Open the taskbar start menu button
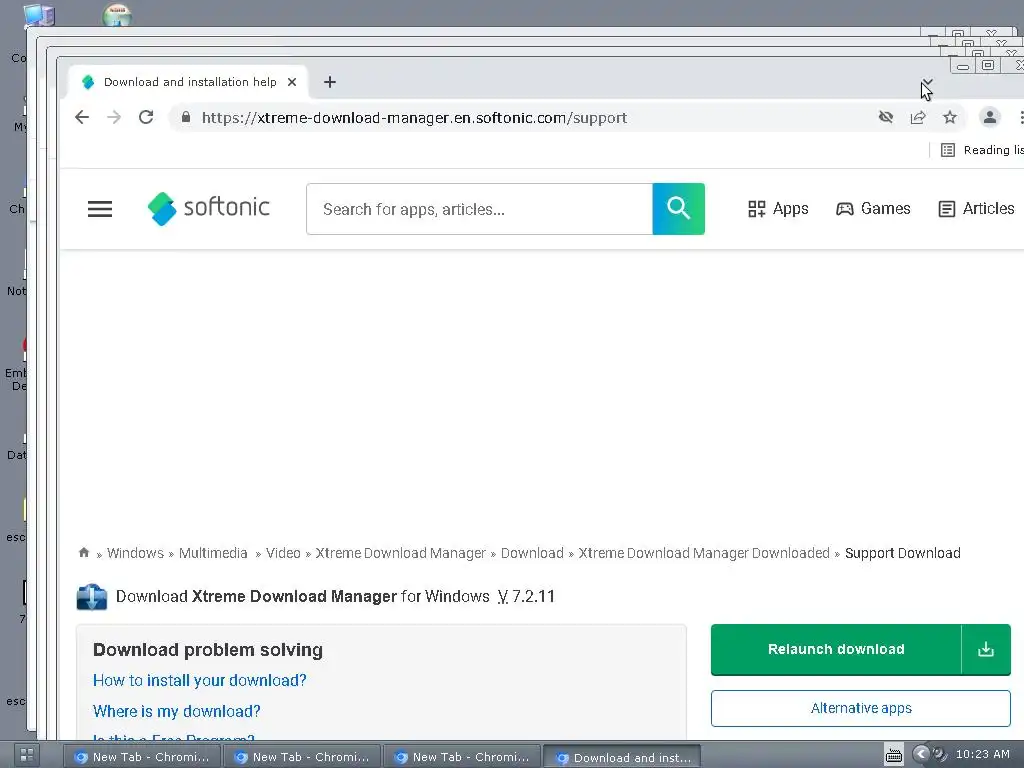Image resolution: width=1024 pixels, height=768 pixels. click(x=27, y=756)
